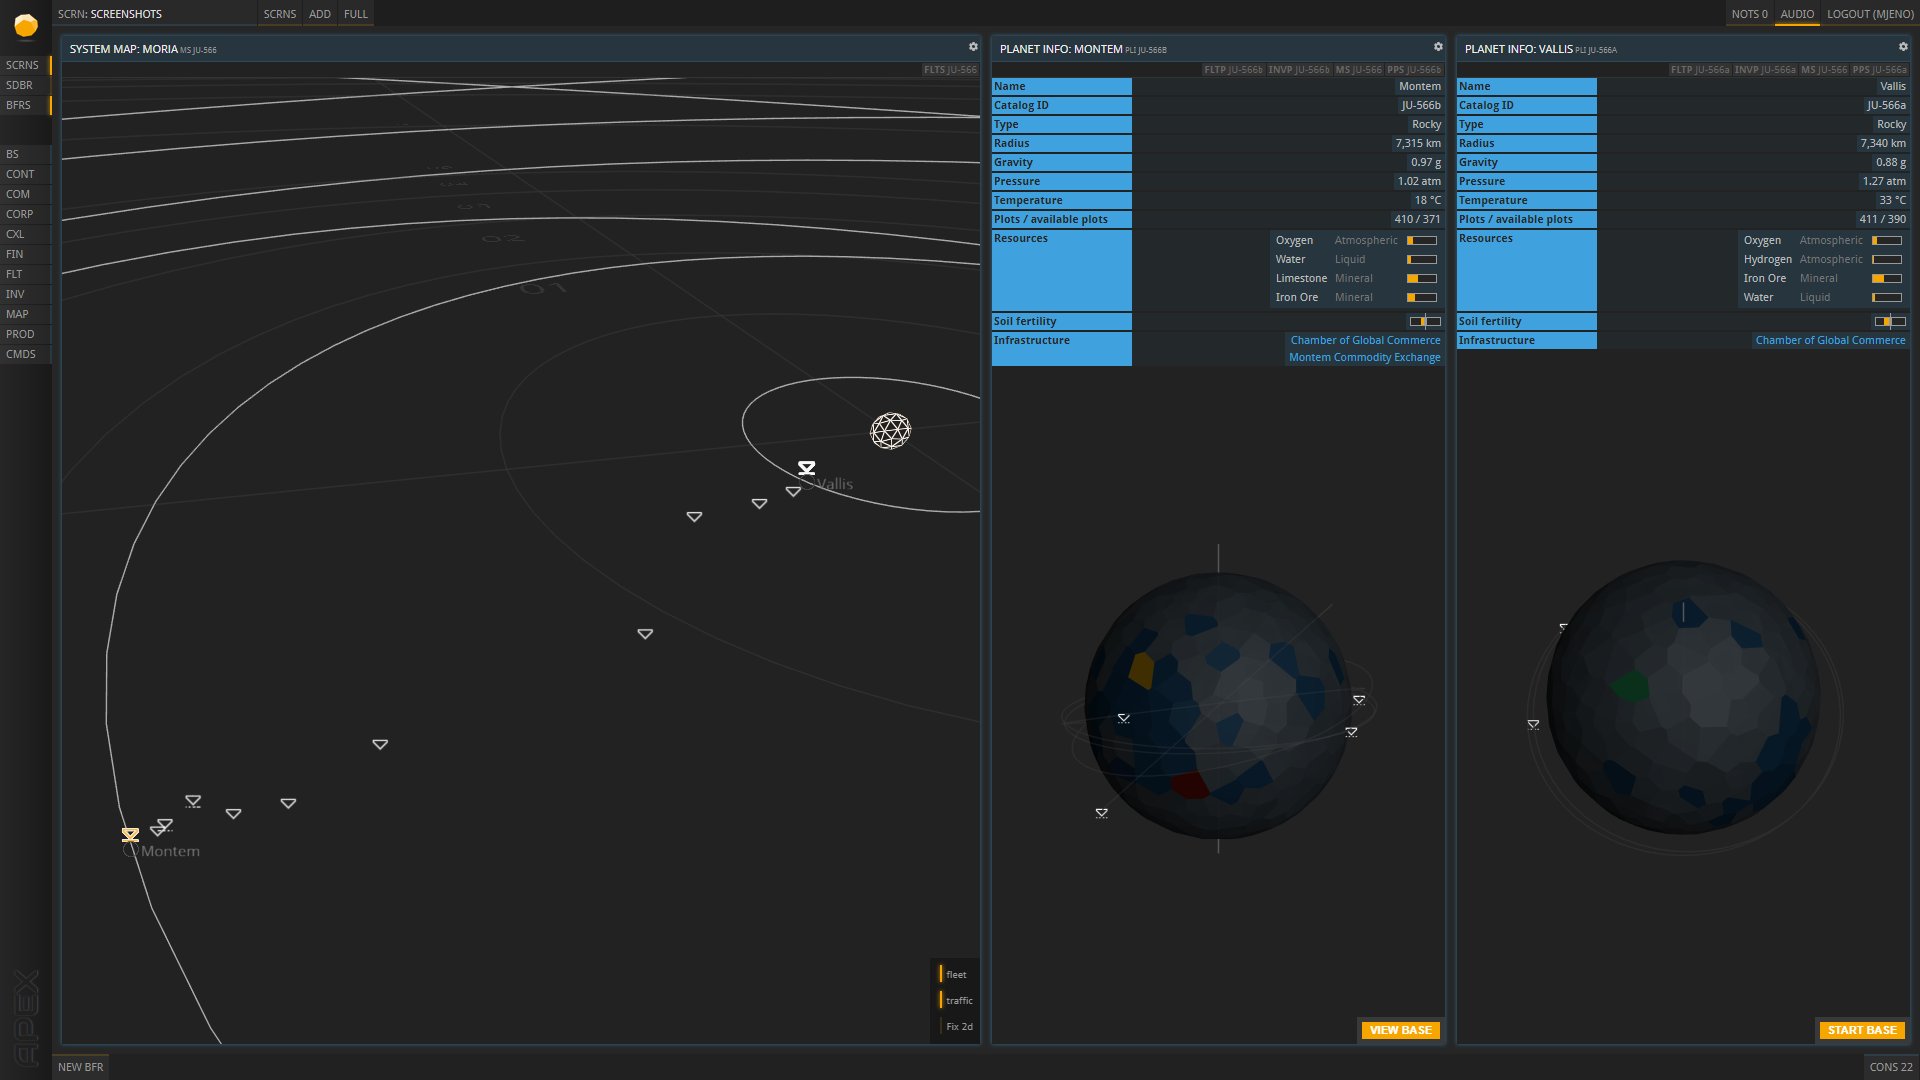Select the yellow plot on Montem globe

[x=1141, y=669]
